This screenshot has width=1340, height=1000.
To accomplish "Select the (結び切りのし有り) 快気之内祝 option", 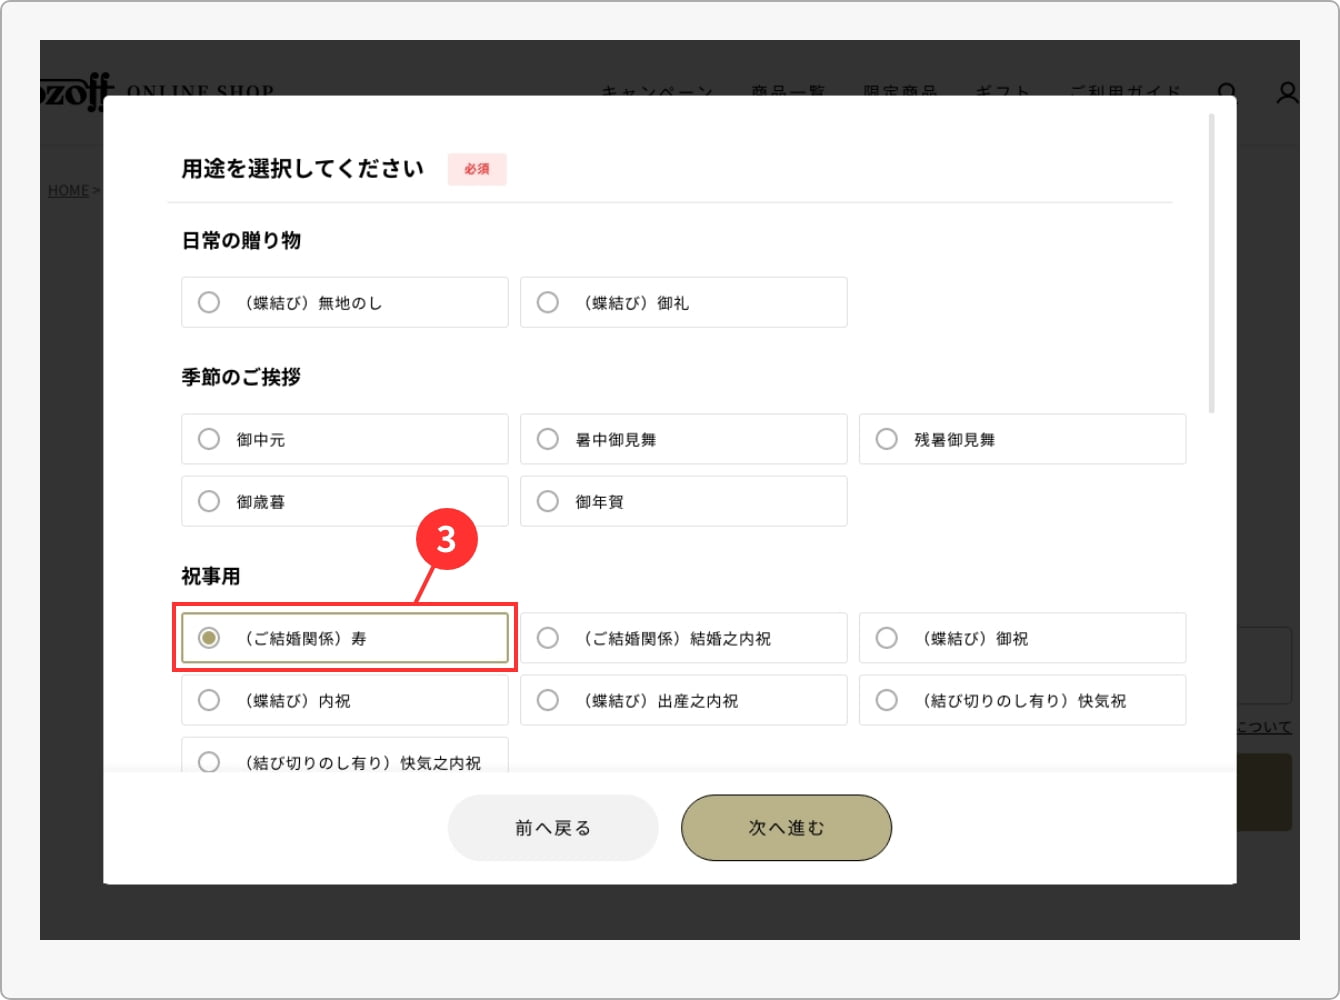I will coord(209,761).
